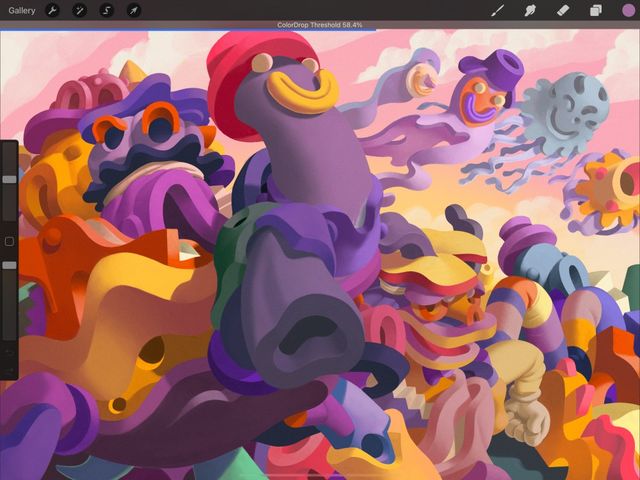The width and height of the screenshot is (640, 480).
Task: Open the purple active color swatch
Action: [x=629, y=11]
